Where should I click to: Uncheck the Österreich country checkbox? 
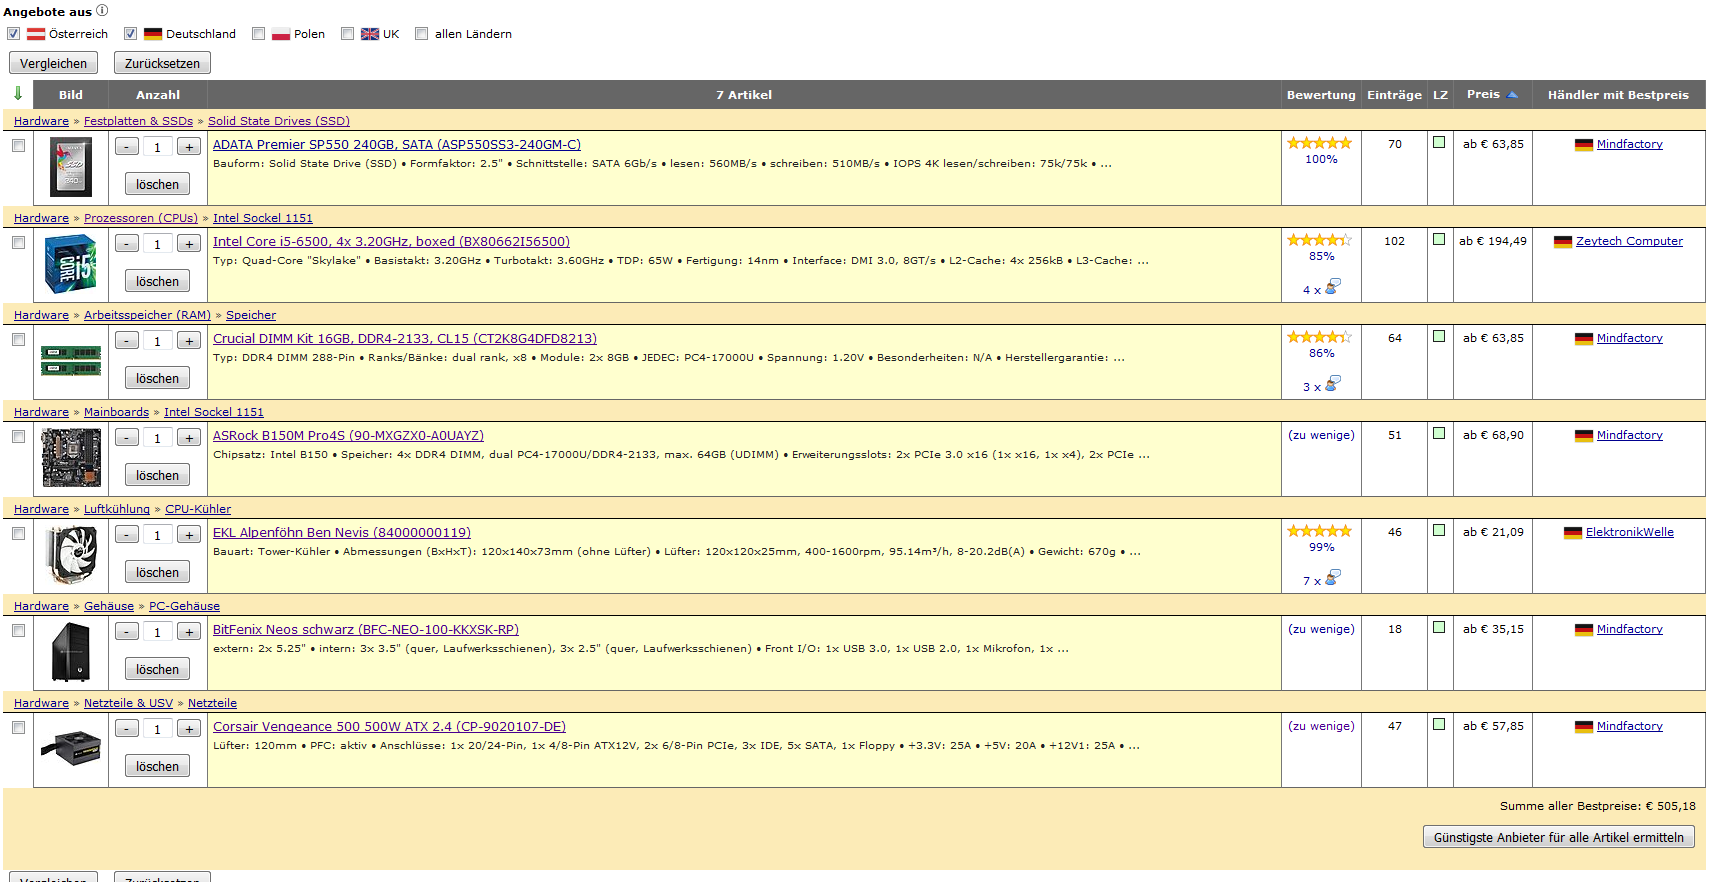tap(14, 34)
